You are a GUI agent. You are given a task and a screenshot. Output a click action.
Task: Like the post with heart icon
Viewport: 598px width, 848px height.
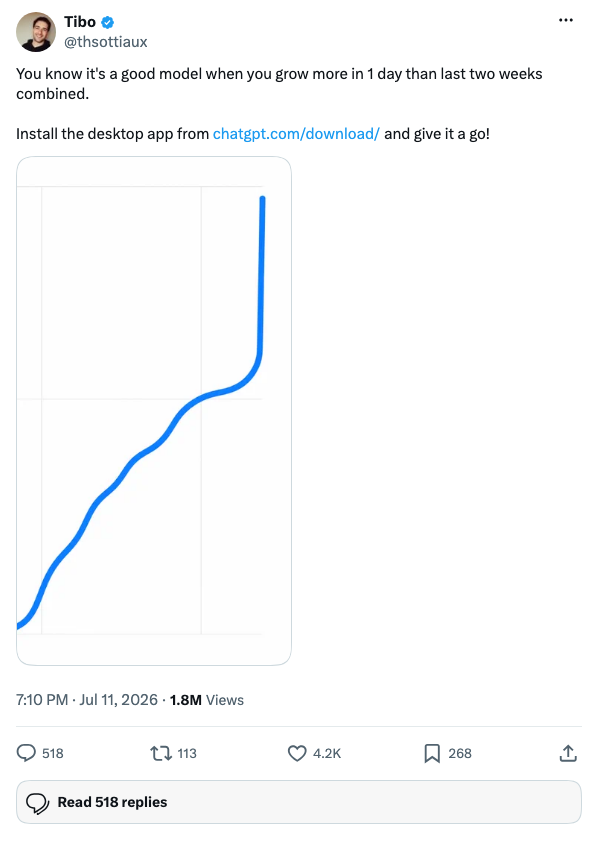(297, 753)
